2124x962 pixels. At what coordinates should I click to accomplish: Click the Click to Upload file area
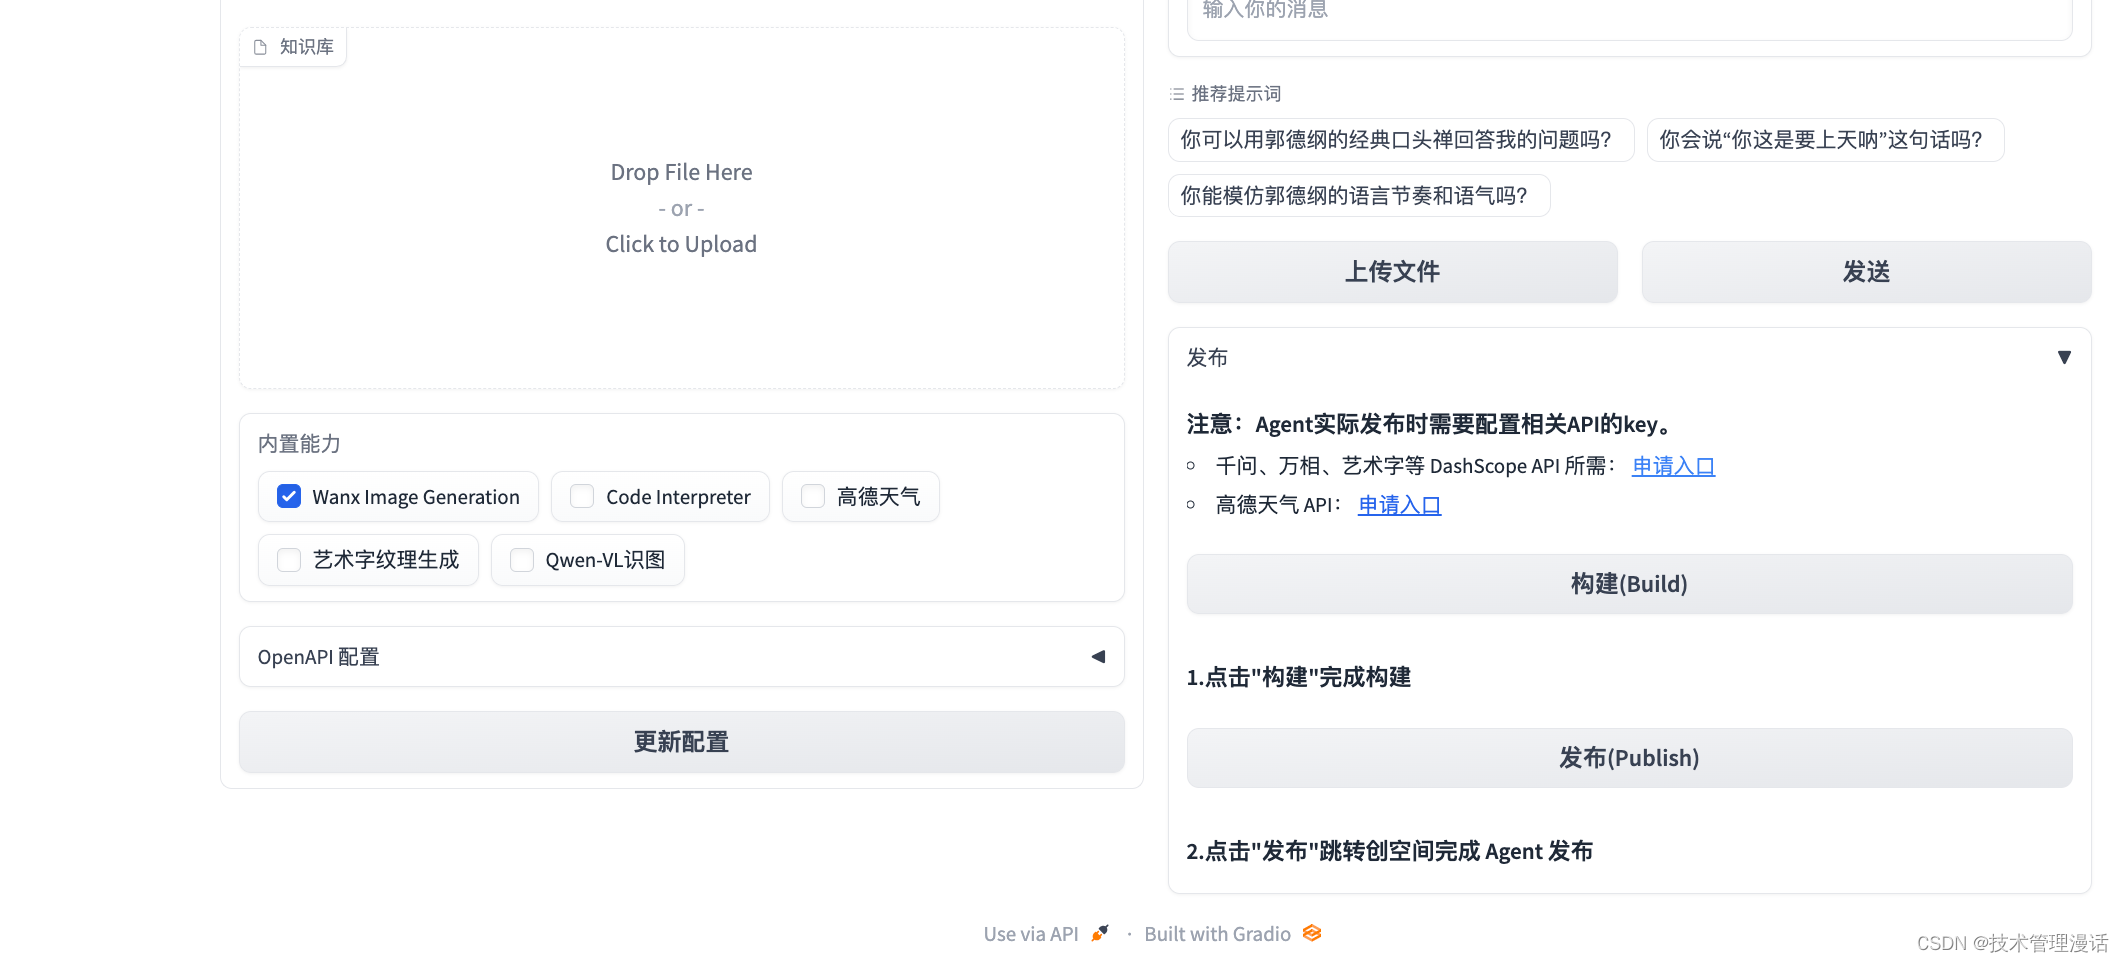(x=681, y=243)
